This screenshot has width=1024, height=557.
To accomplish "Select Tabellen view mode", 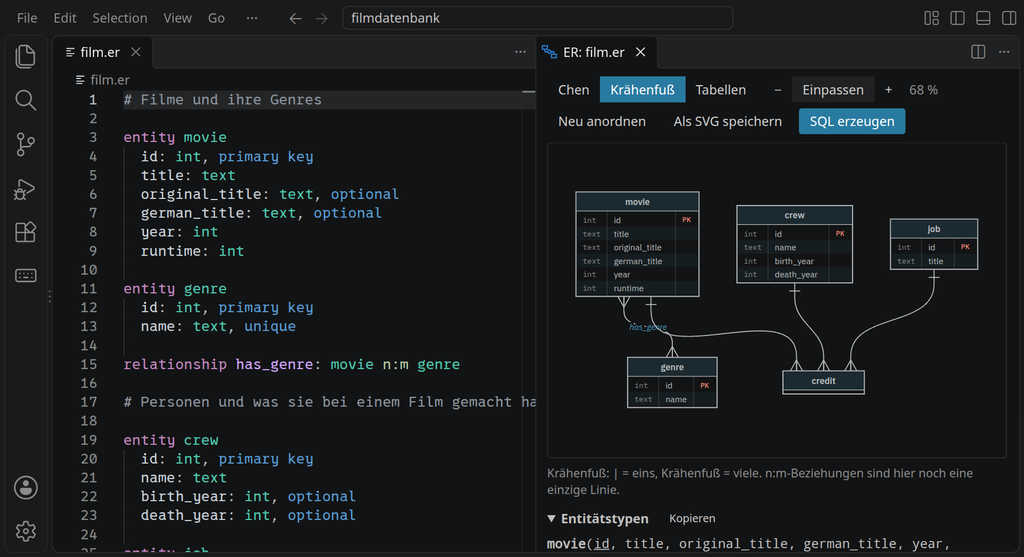I will 720,90.
